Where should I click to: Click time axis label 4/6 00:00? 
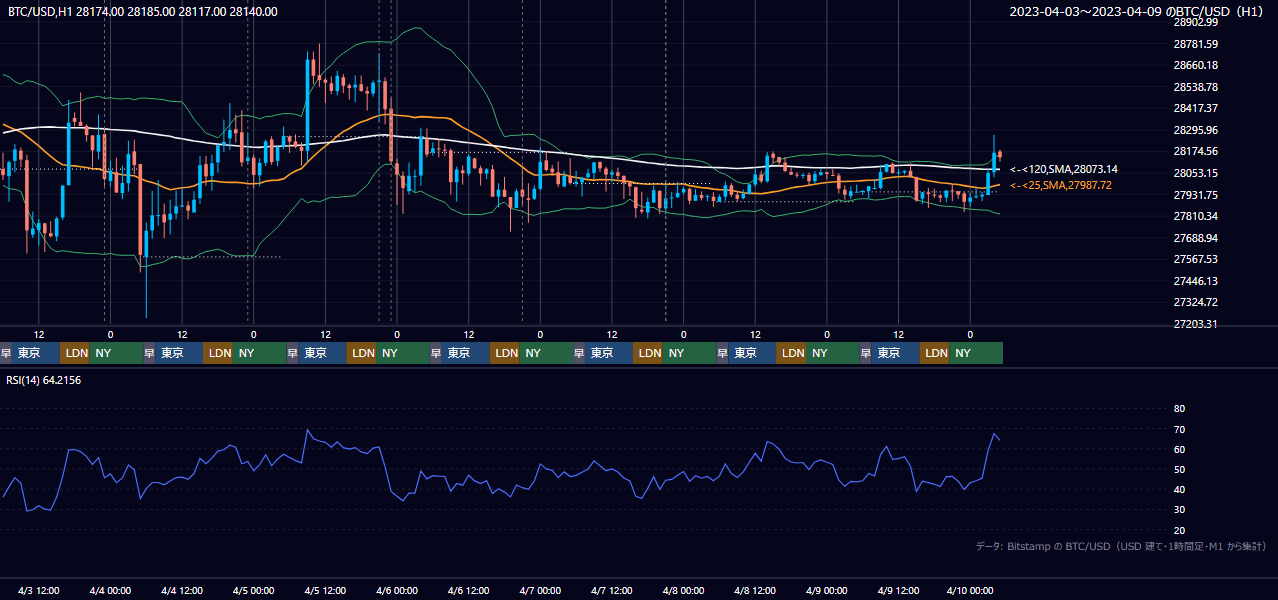397,590
